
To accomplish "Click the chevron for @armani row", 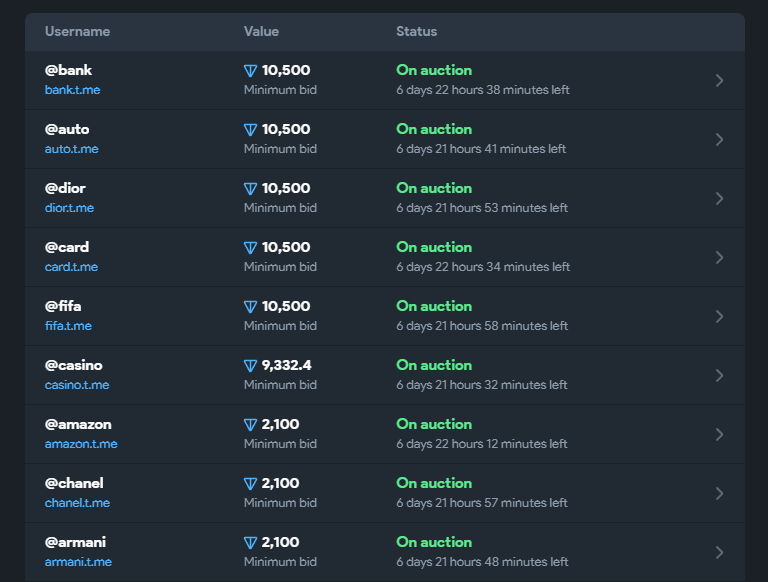I will coord(719,553).
